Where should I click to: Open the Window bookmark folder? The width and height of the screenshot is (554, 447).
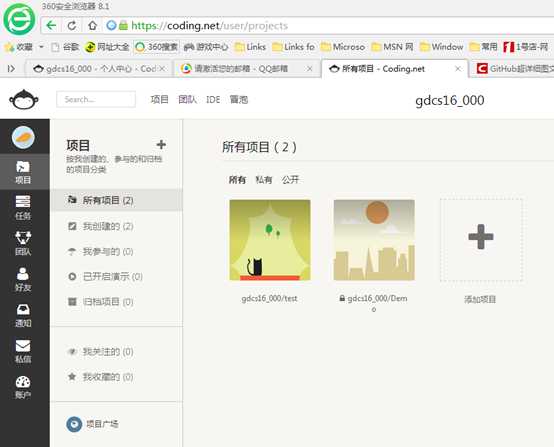click(441, 47)
